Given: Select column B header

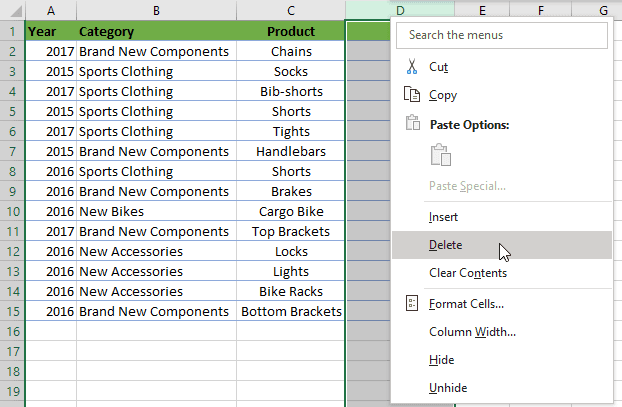Looking at the screenshot, I should coord(156,10).
